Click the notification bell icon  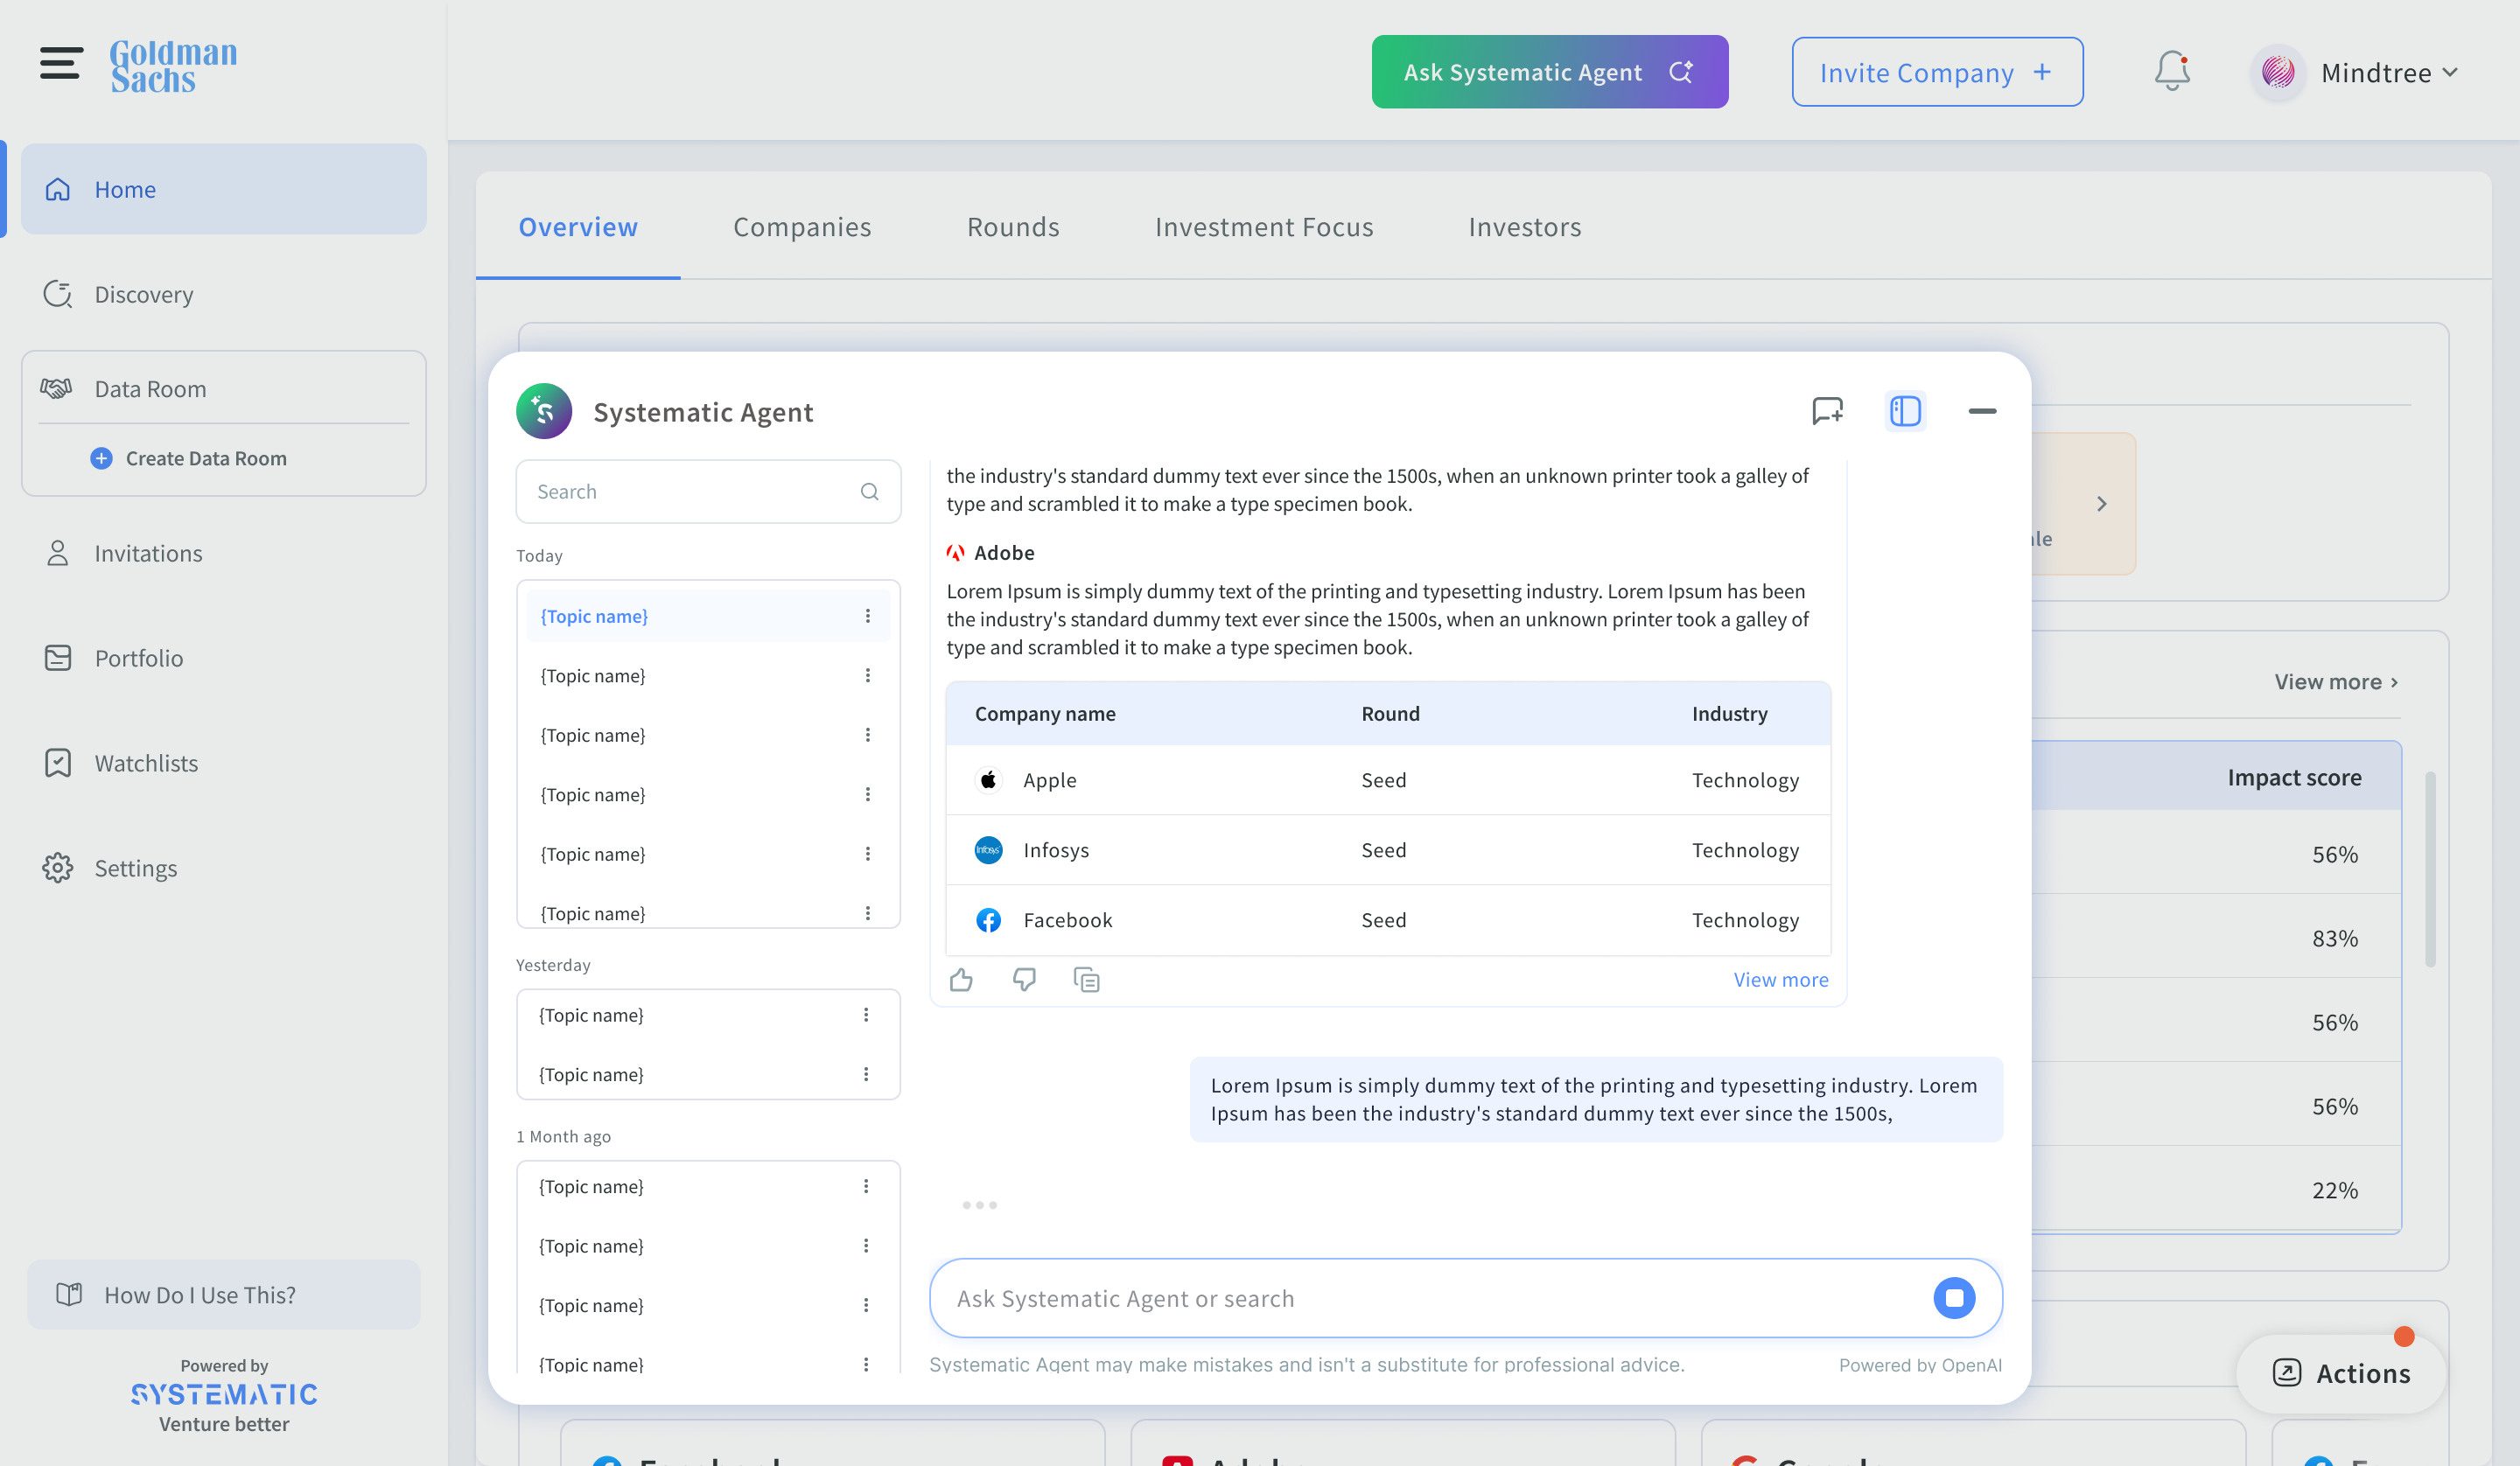point(2172,72)
